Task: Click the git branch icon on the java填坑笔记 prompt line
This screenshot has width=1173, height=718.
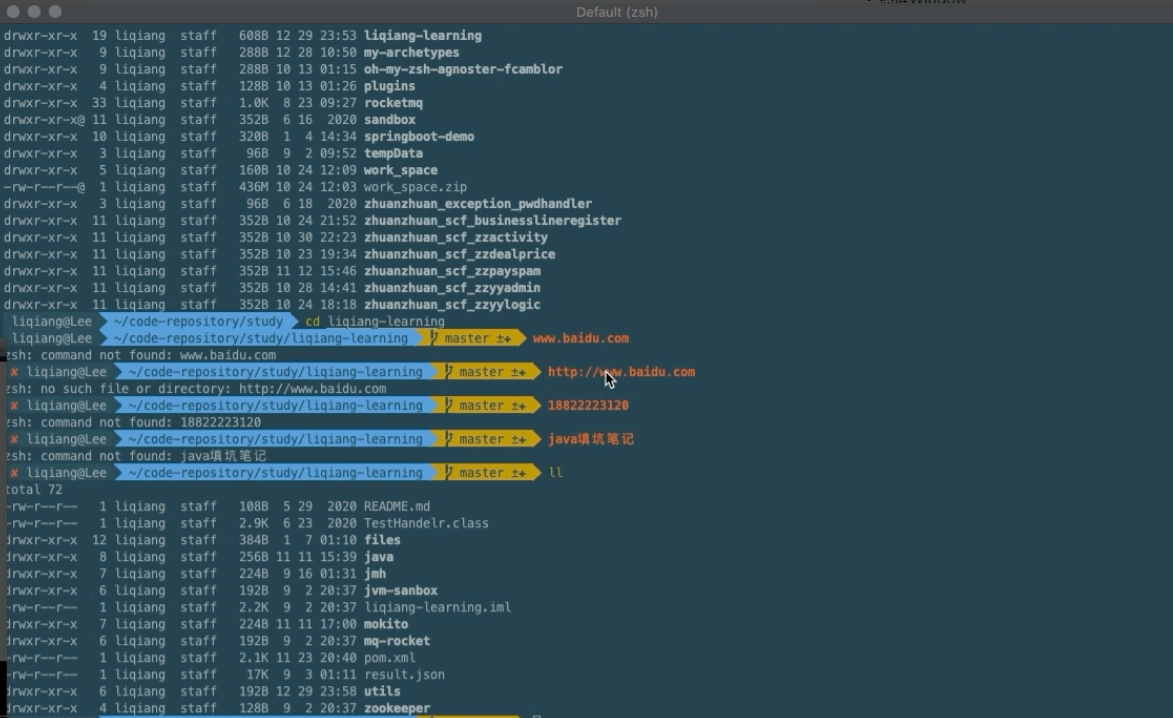Action: (435, 439)
